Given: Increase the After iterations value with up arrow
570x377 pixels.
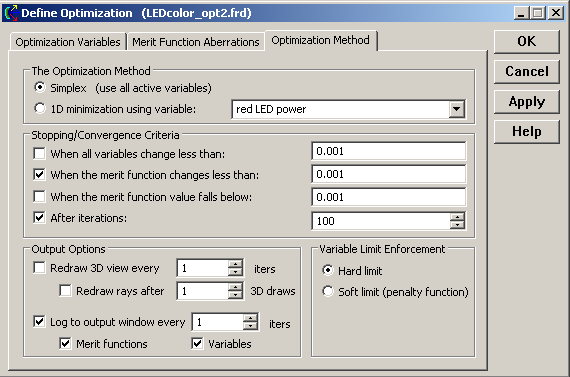Looking at the screenshot, I should point(457,217).
